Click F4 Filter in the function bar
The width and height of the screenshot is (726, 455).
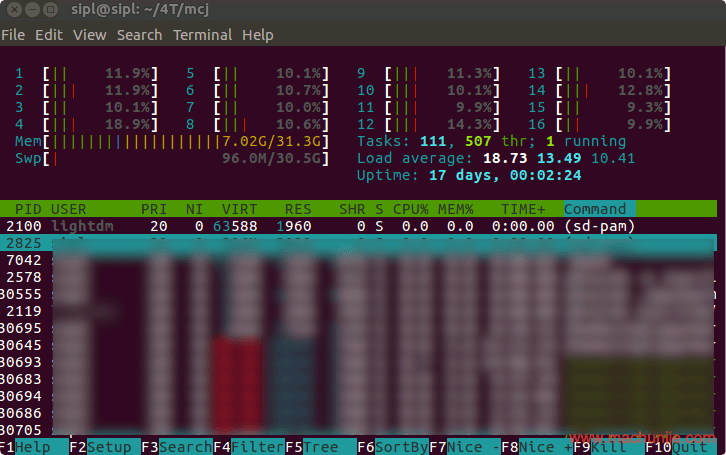[249, 447]
